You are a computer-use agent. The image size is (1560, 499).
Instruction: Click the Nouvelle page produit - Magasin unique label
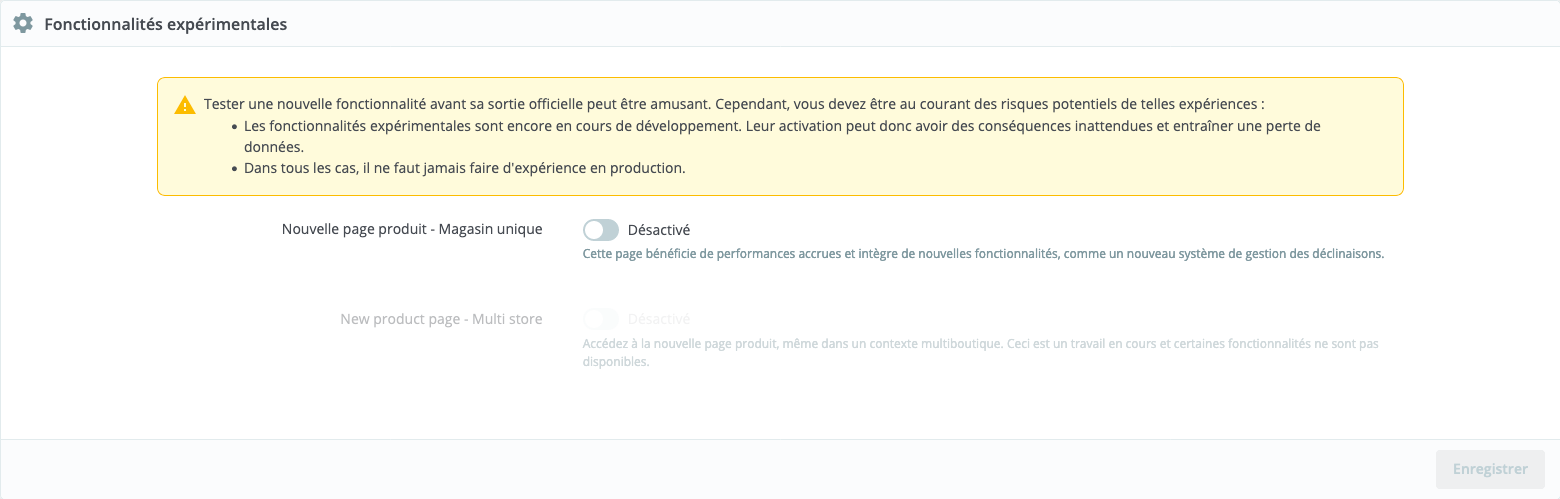point(412,229)
